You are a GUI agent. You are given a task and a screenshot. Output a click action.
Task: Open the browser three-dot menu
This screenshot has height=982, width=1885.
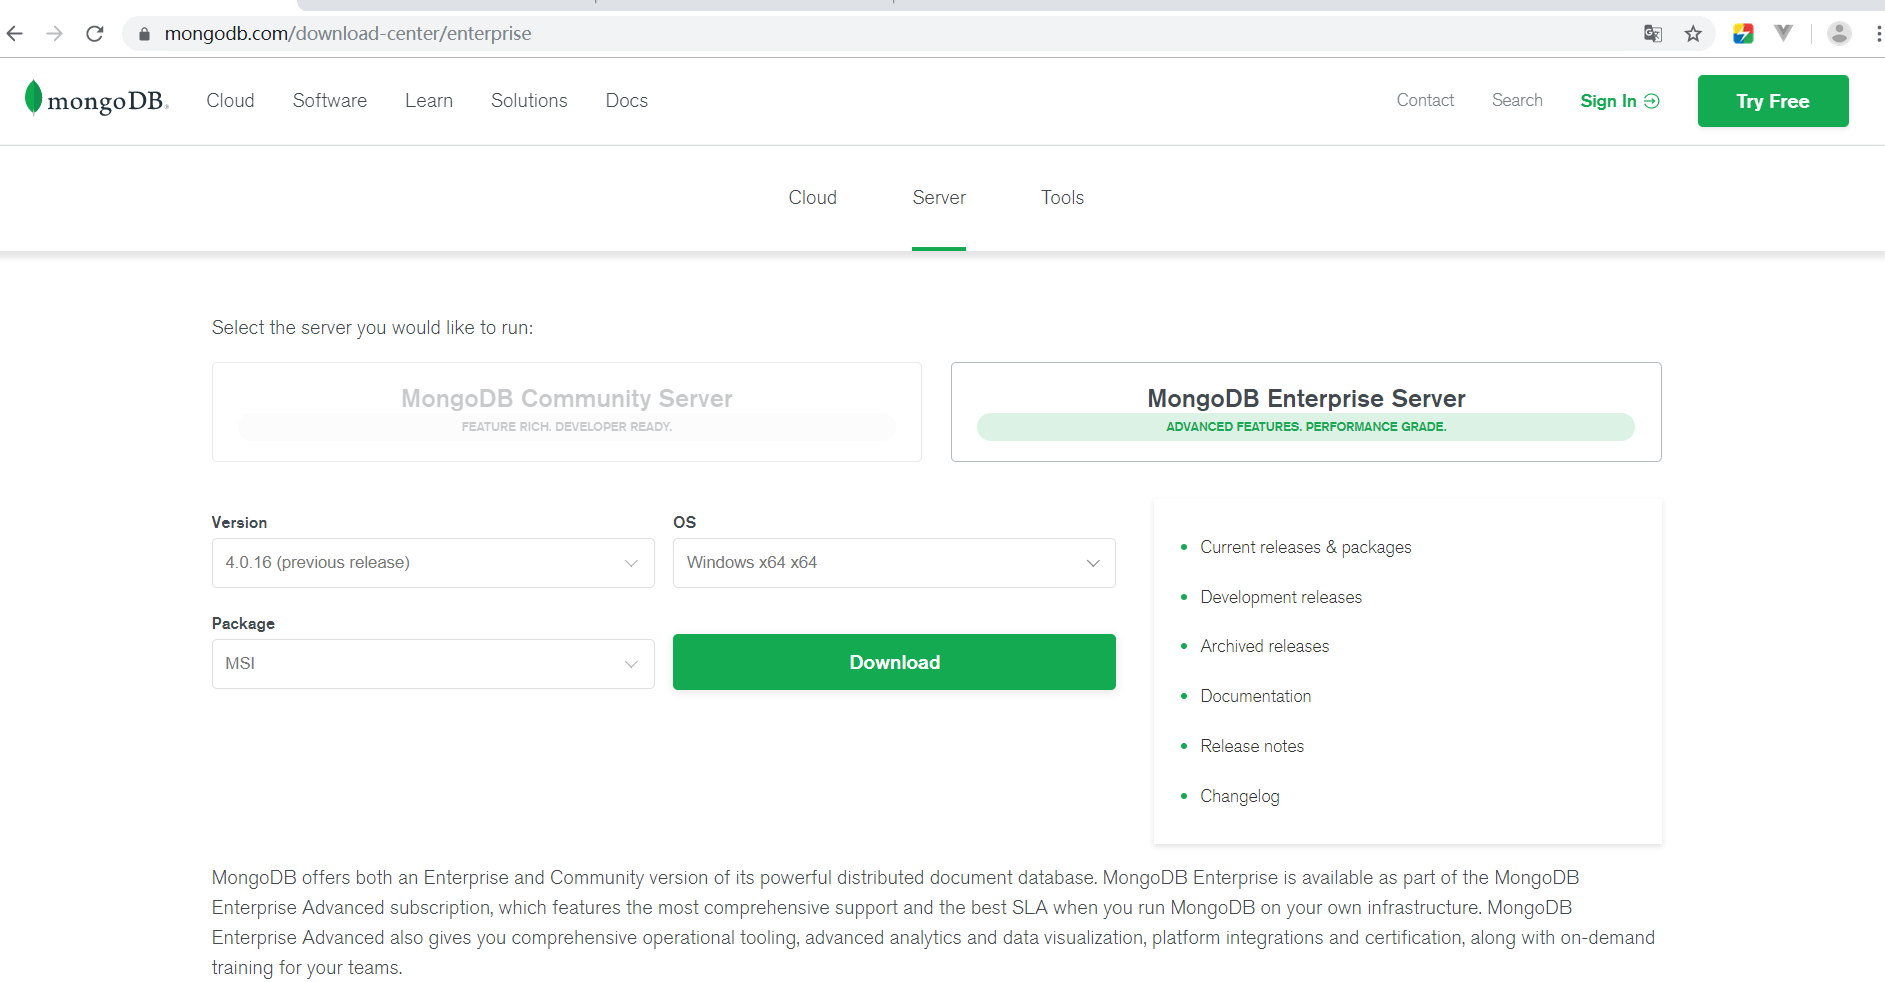(x=1878, y=34)
